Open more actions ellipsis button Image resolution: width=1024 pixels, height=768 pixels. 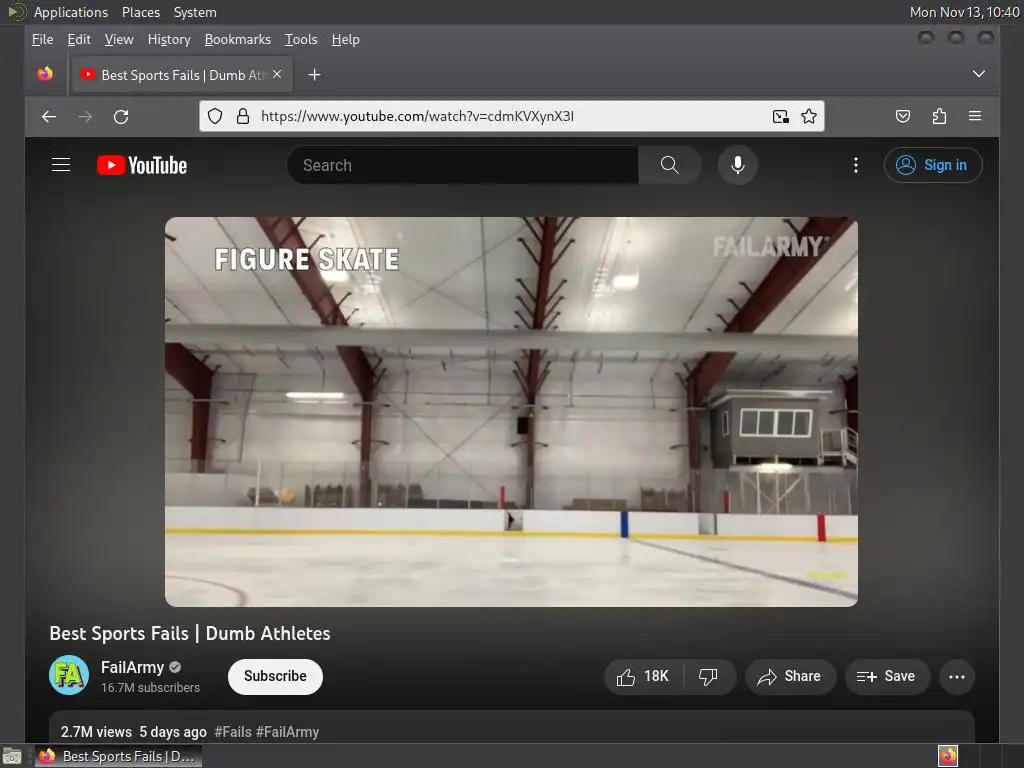tap(957, 677)
